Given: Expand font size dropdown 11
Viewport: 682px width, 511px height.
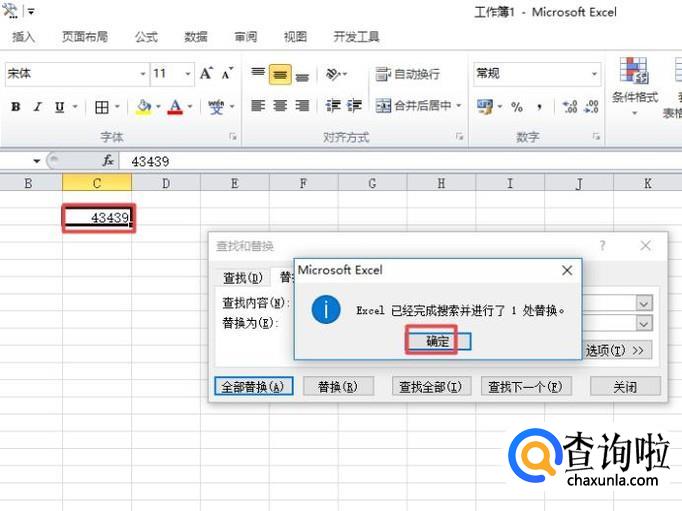Looking at the screenshot, I should tap(188, 74).
